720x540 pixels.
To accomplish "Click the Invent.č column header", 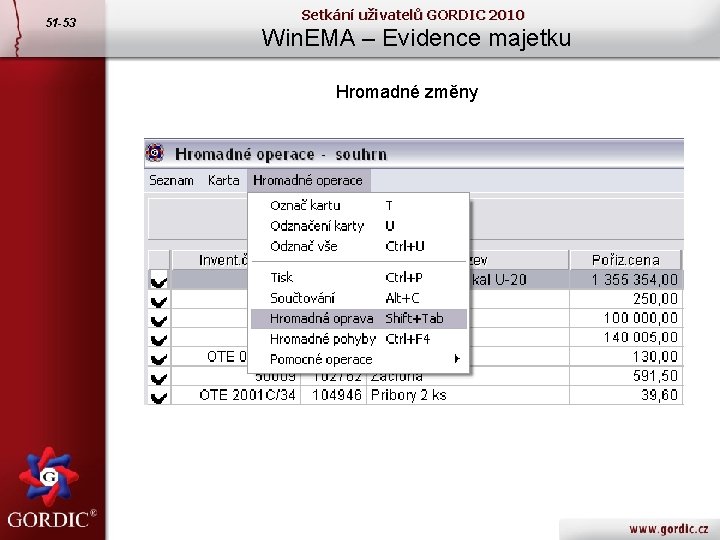I will [209, 260].
